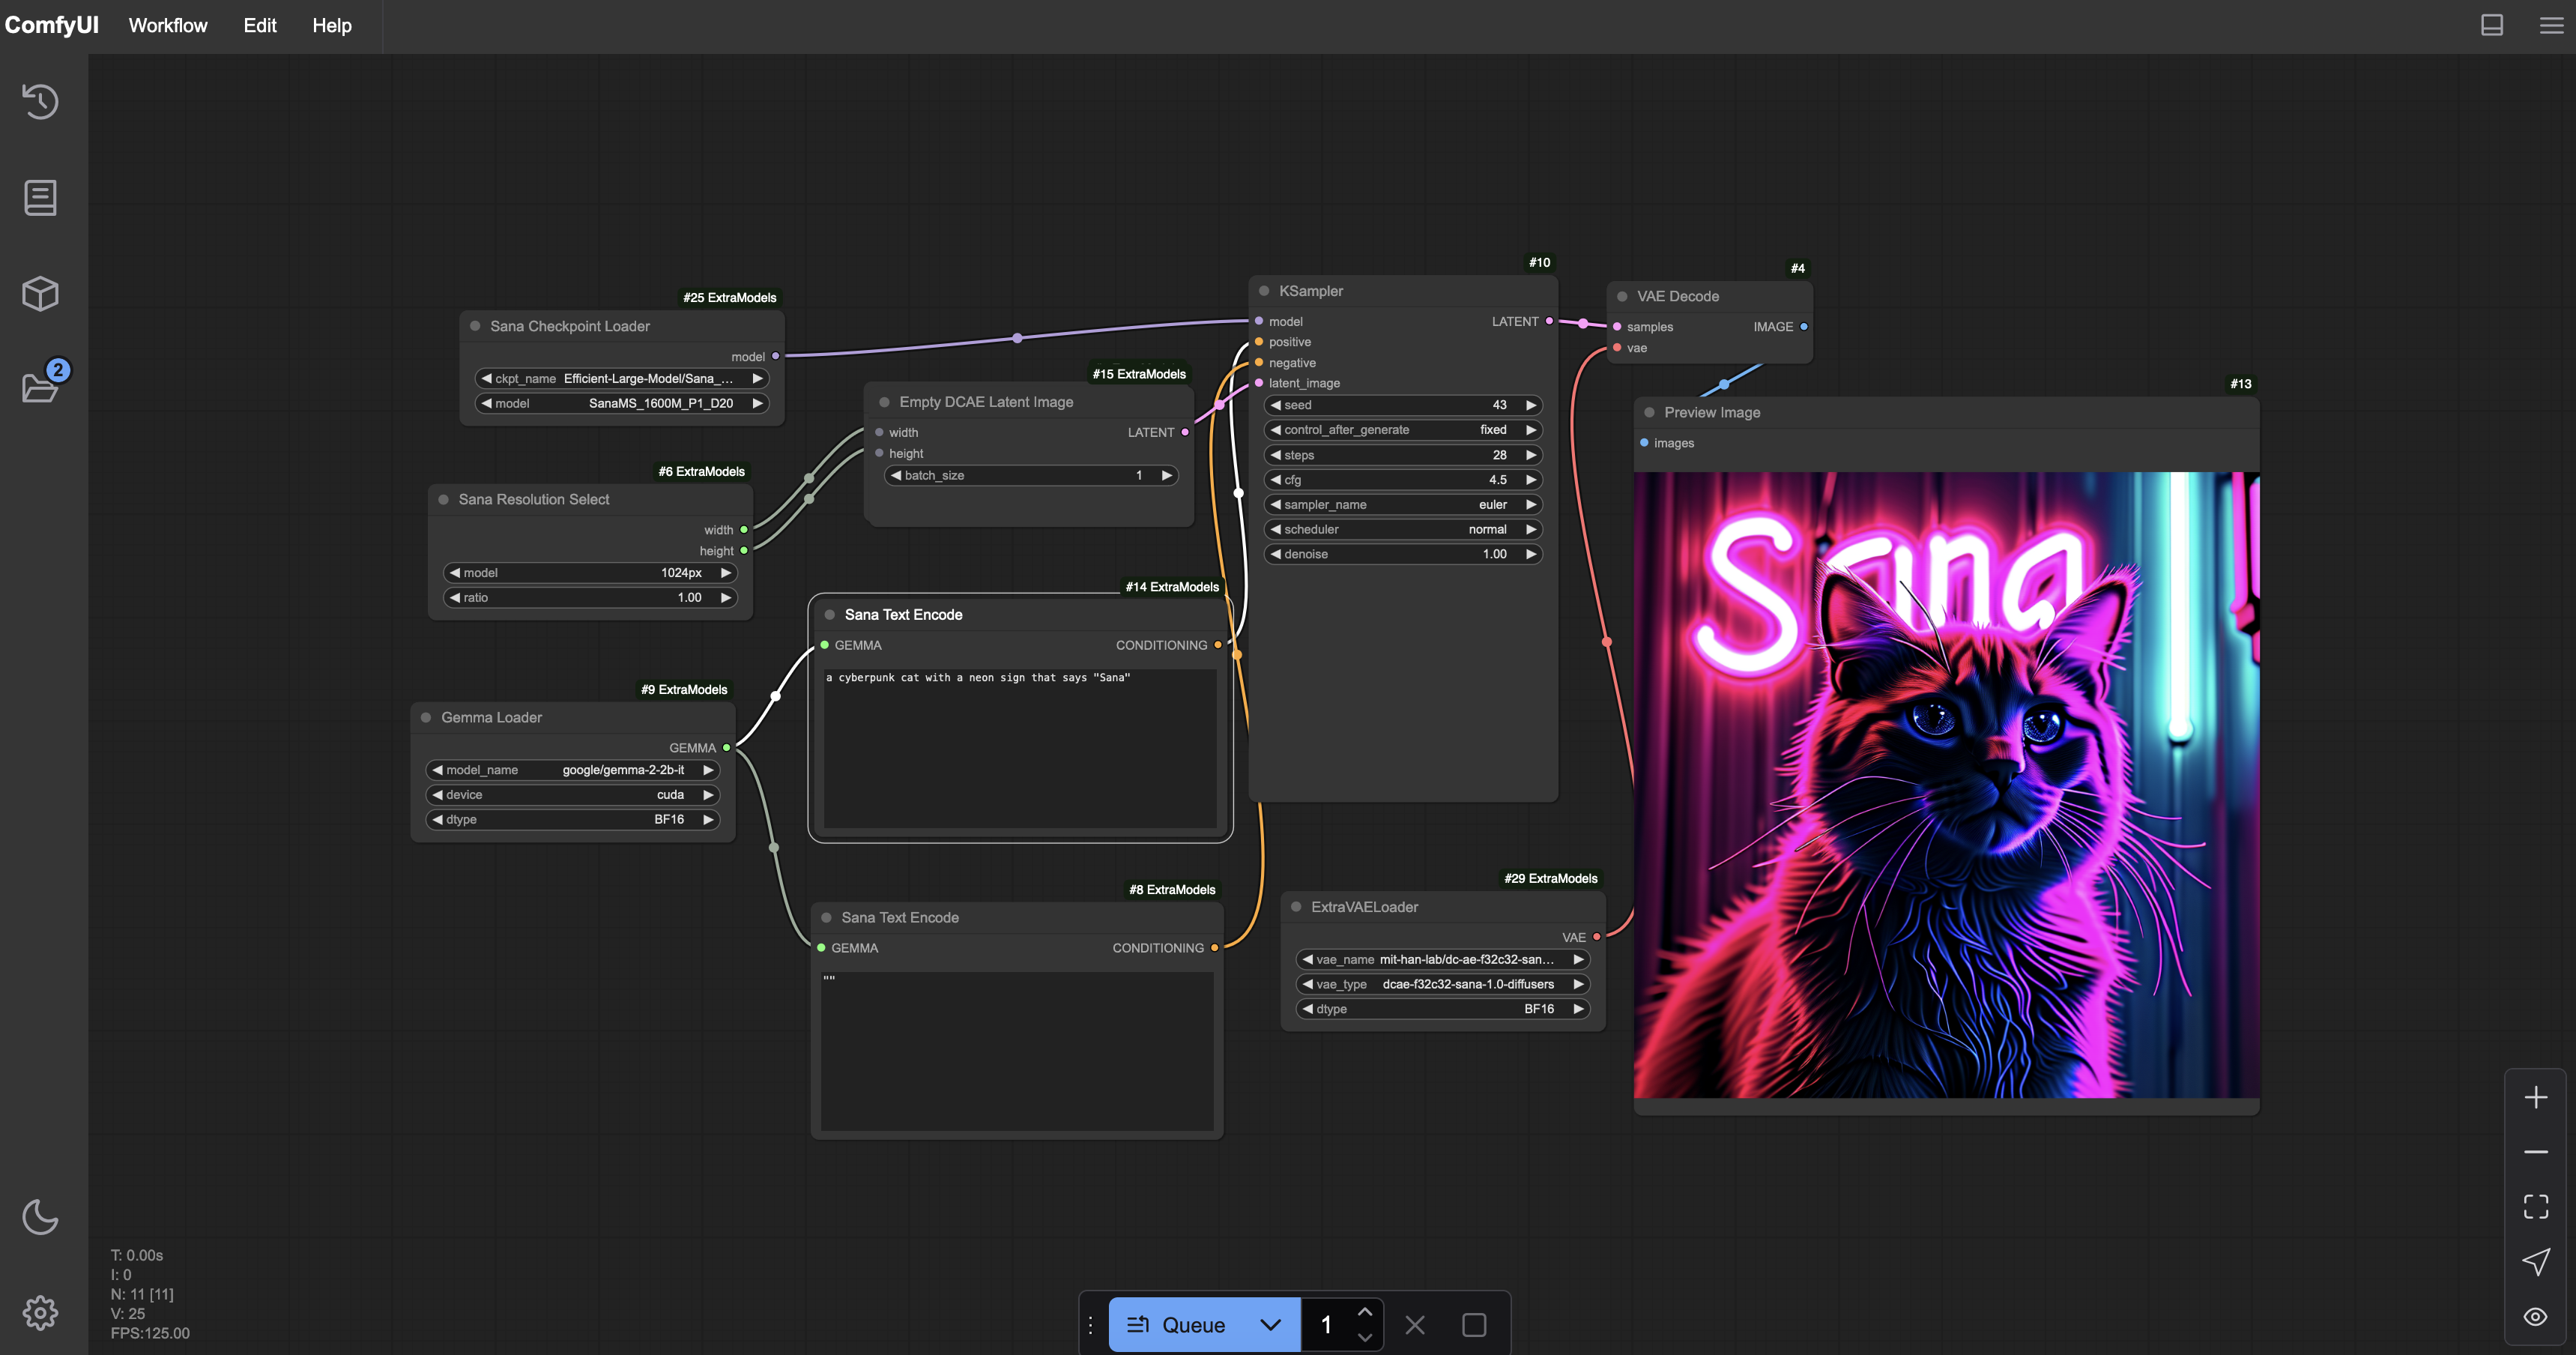Click the VAE Decode IMAGE output socket
The height and width of the screenshot is (1355, 2576).
[x=1804, y=327]
